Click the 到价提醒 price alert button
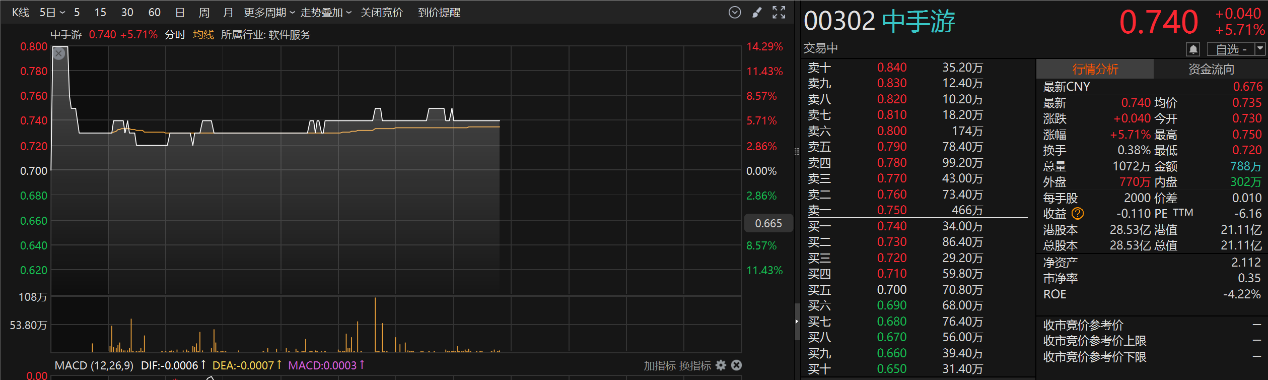Image resolution: width=1268 pixels, height=380 pixels. coord(440,12)
